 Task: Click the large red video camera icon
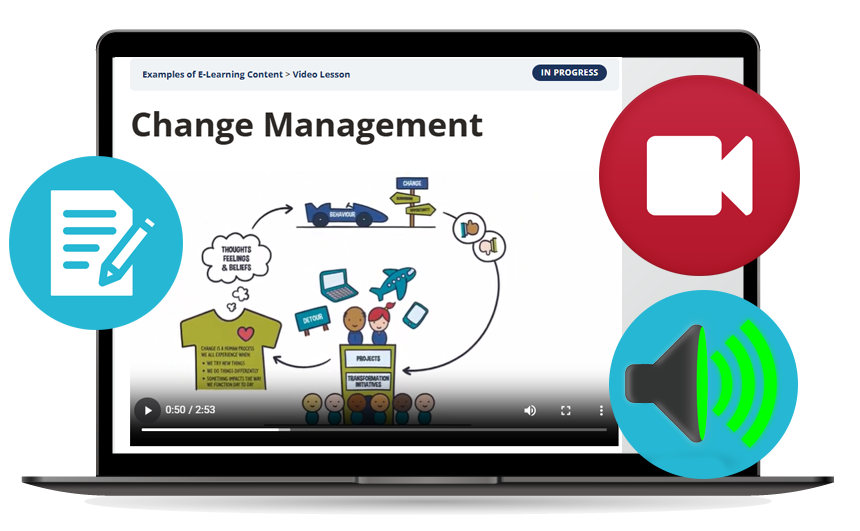click(698, 175)
